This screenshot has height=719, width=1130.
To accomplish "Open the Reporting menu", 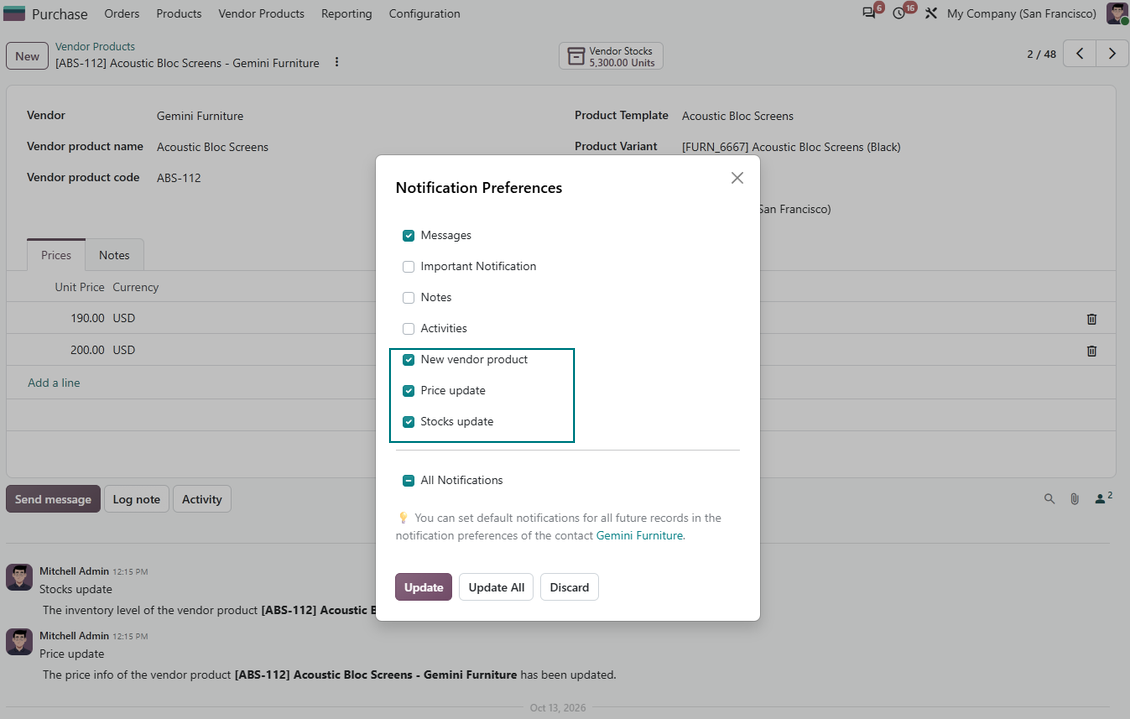I will [347, 14].
